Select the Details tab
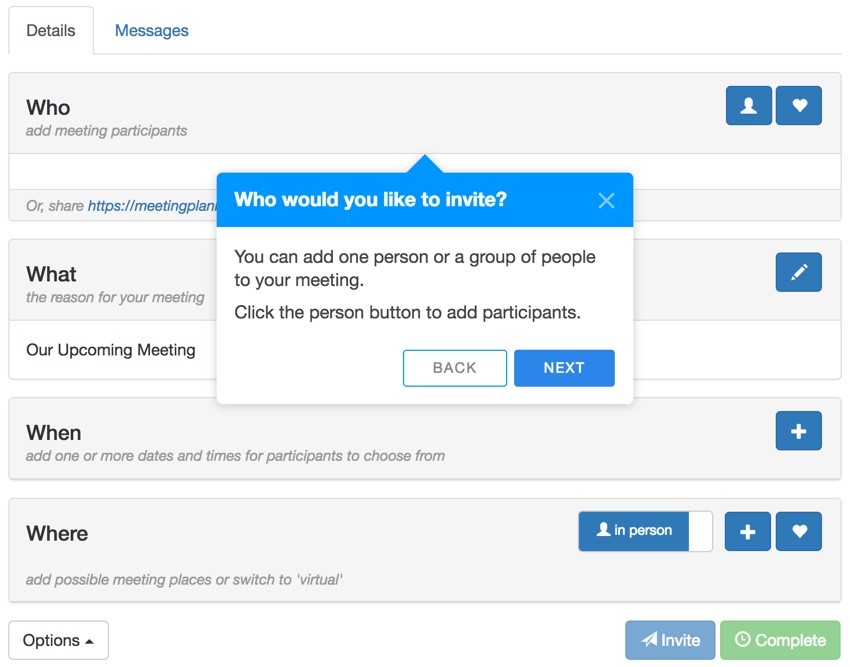This screenshot has height=667, width=850. pos(51,30)
